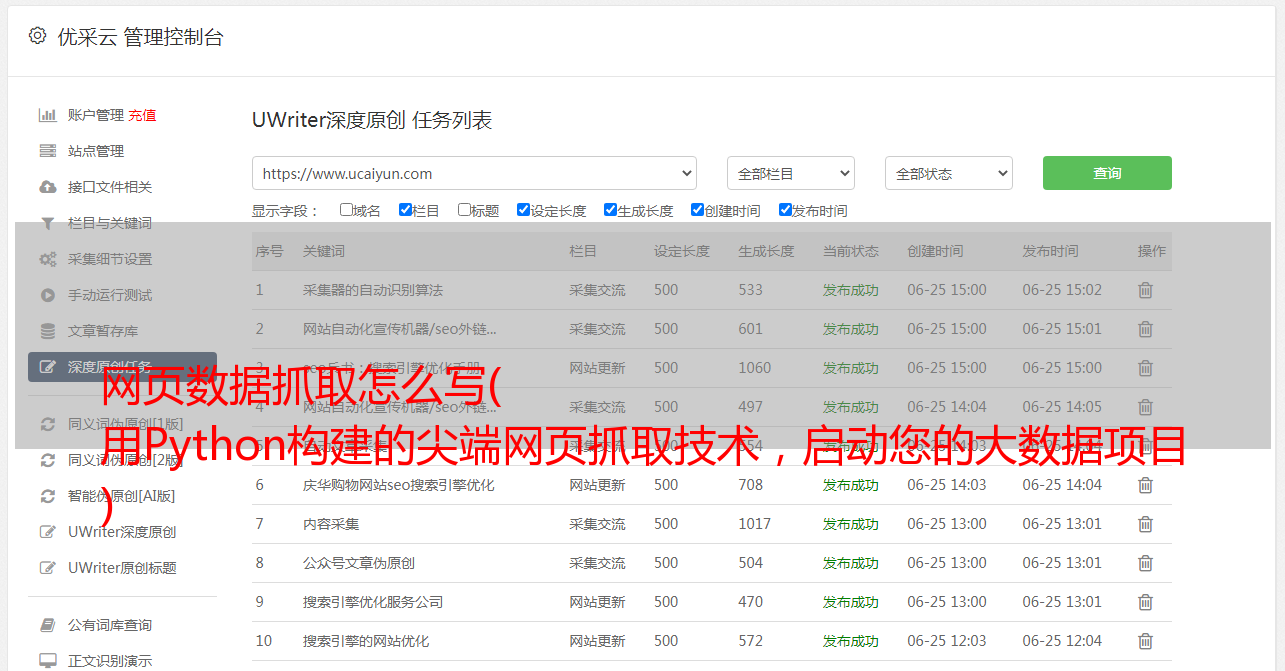The height and width of the screenshot is (671, 1285).
Task: Delete task 10 搜索引擎的网站优化 via trash icon
Action: (x=1145, y=641)
